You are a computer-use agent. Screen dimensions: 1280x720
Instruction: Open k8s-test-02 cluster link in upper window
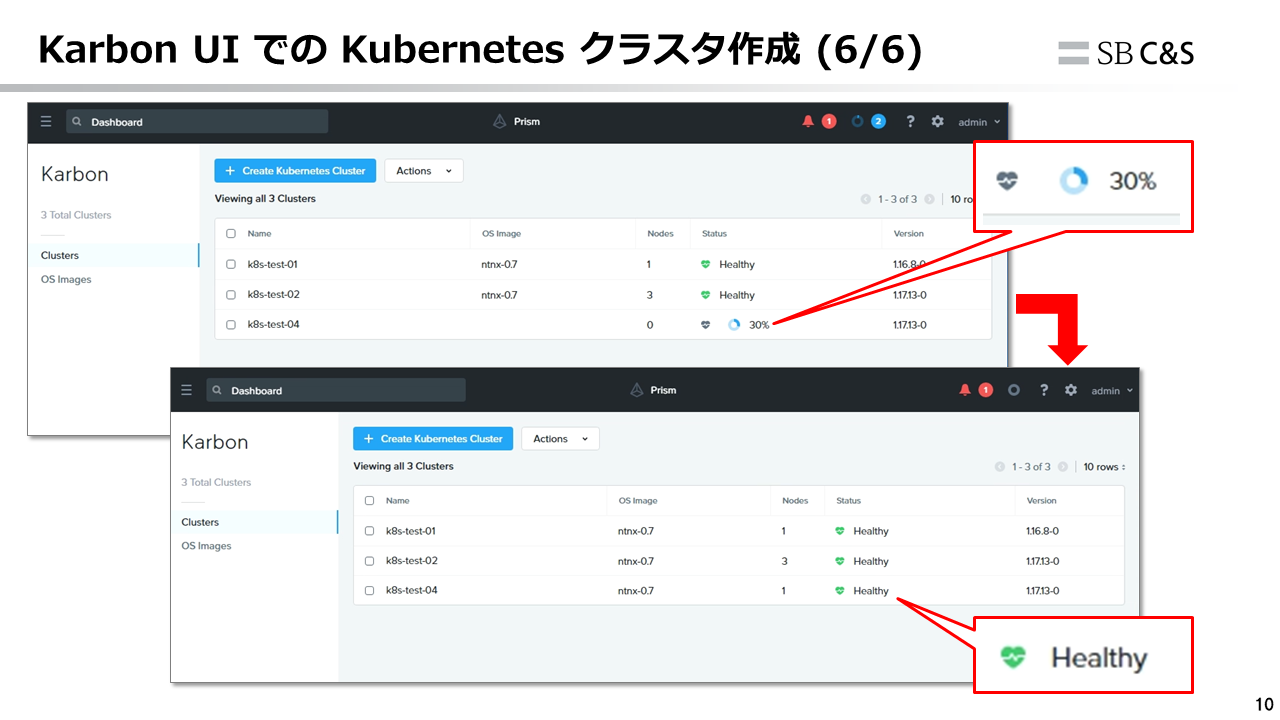[274, 295]
